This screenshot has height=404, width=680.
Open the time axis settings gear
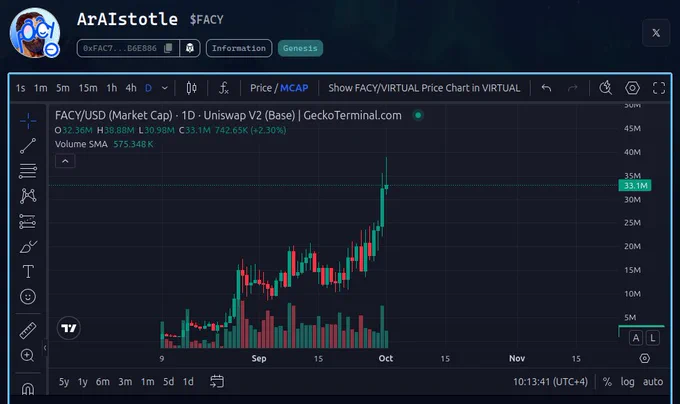pos(645,358)
